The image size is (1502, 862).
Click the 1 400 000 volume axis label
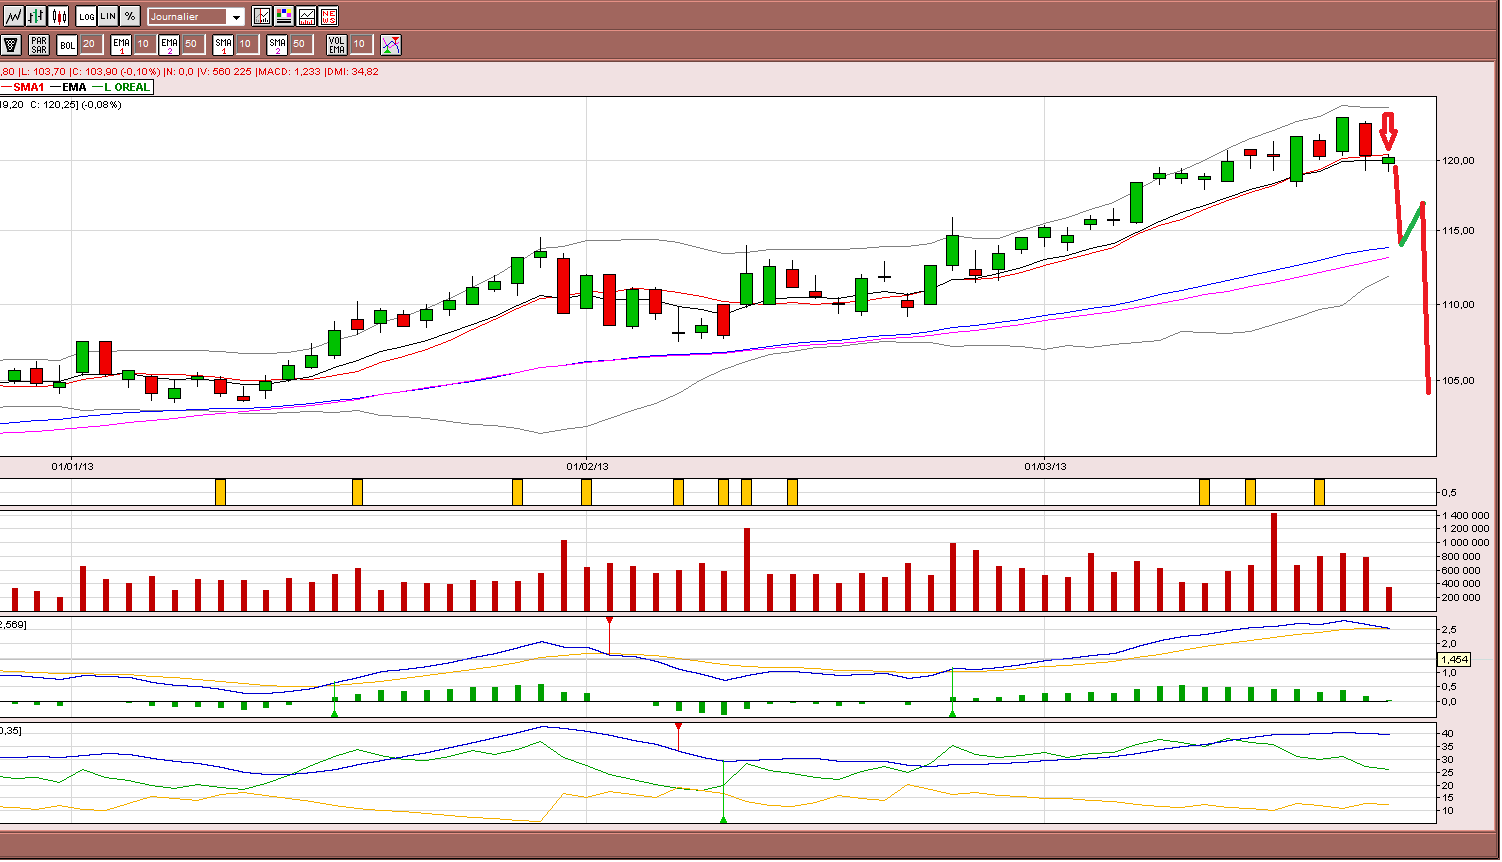click(1465, 516)
